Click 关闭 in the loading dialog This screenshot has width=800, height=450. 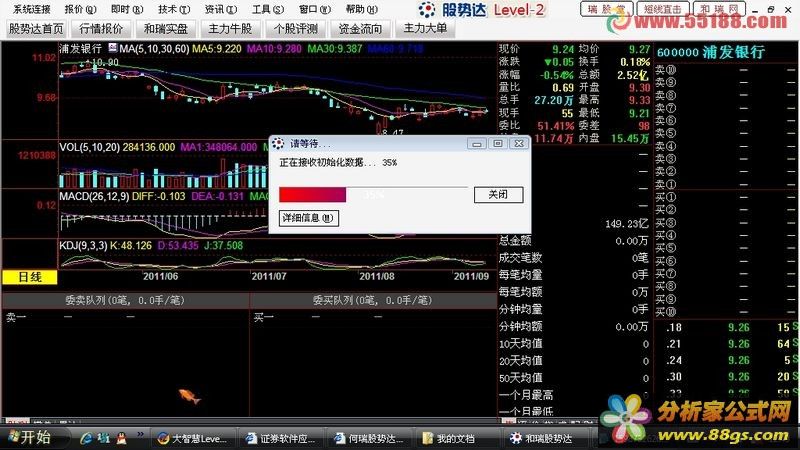pos(498,194)
